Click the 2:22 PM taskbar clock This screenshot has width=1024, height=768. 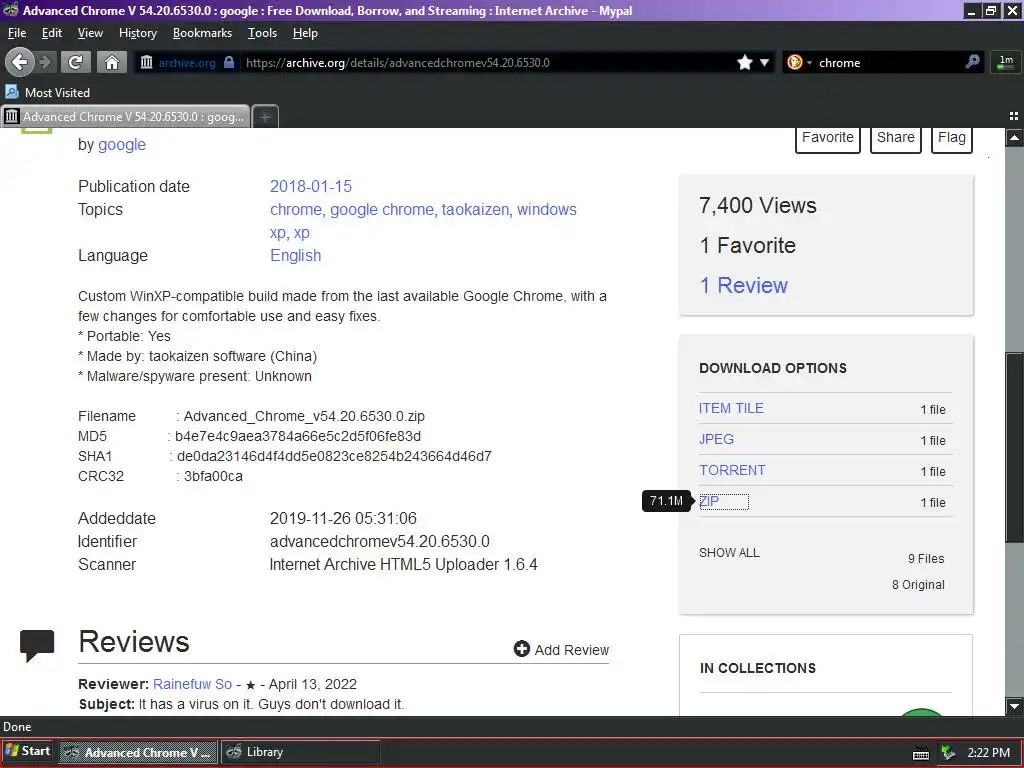989,752
